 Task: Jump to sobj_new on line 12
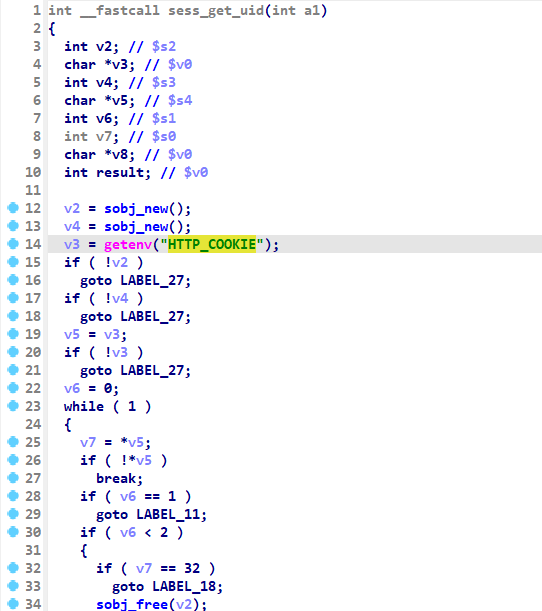(136, 209)
